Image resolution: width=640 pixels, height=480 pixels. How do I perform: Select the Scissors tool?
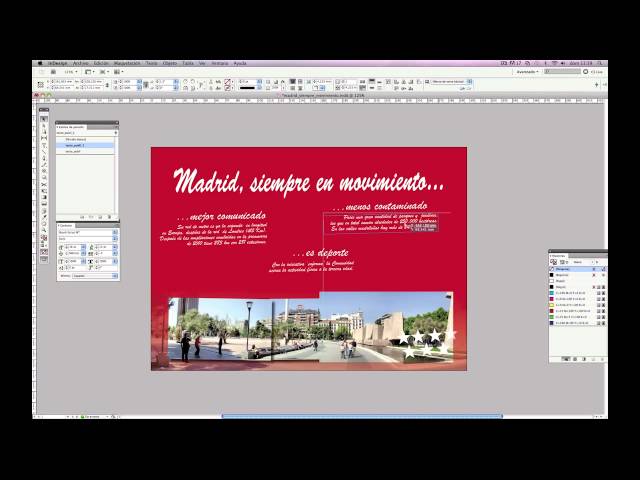tap(44, 184)
